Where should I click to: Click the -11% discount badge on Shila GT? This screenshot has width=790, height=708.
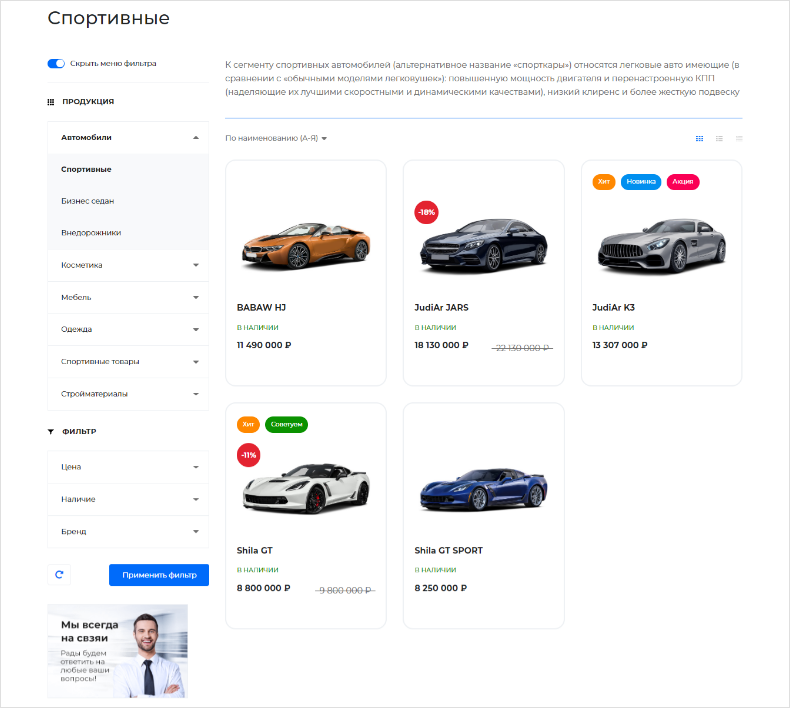tap(248, 455)
